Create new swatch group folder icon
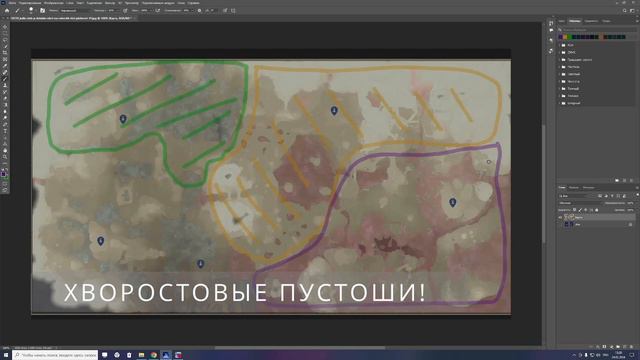 (x=617, y=180)
